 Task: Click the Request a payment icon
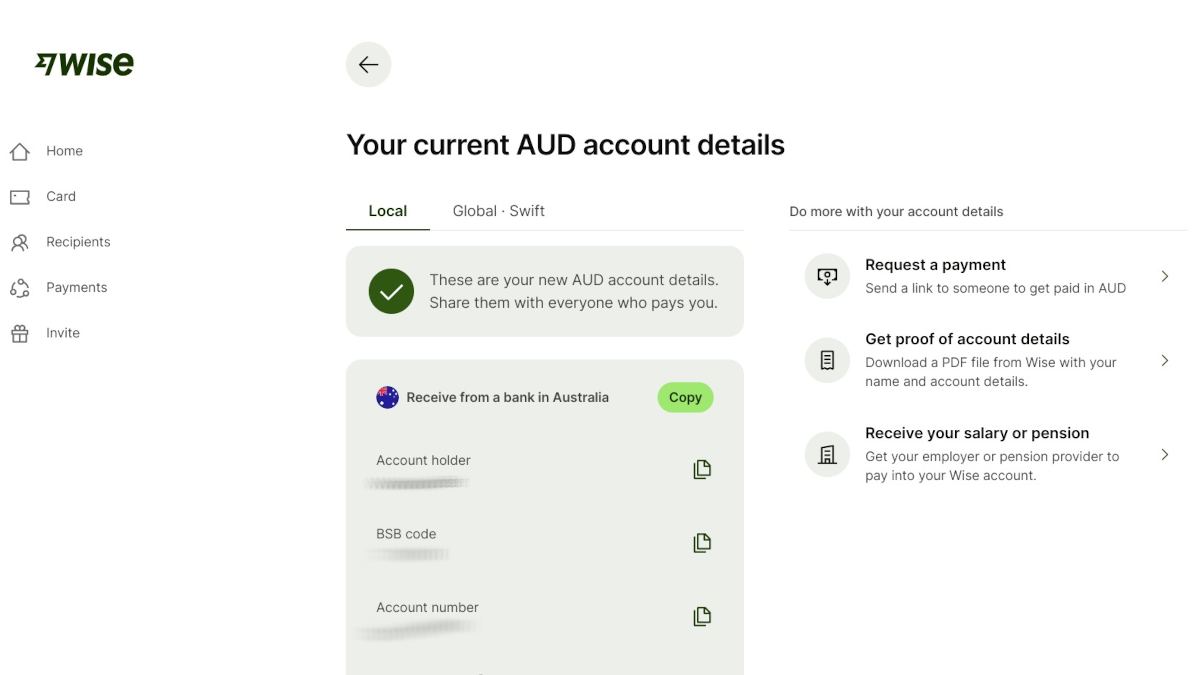pyautogui.click(x=827, y=276)
